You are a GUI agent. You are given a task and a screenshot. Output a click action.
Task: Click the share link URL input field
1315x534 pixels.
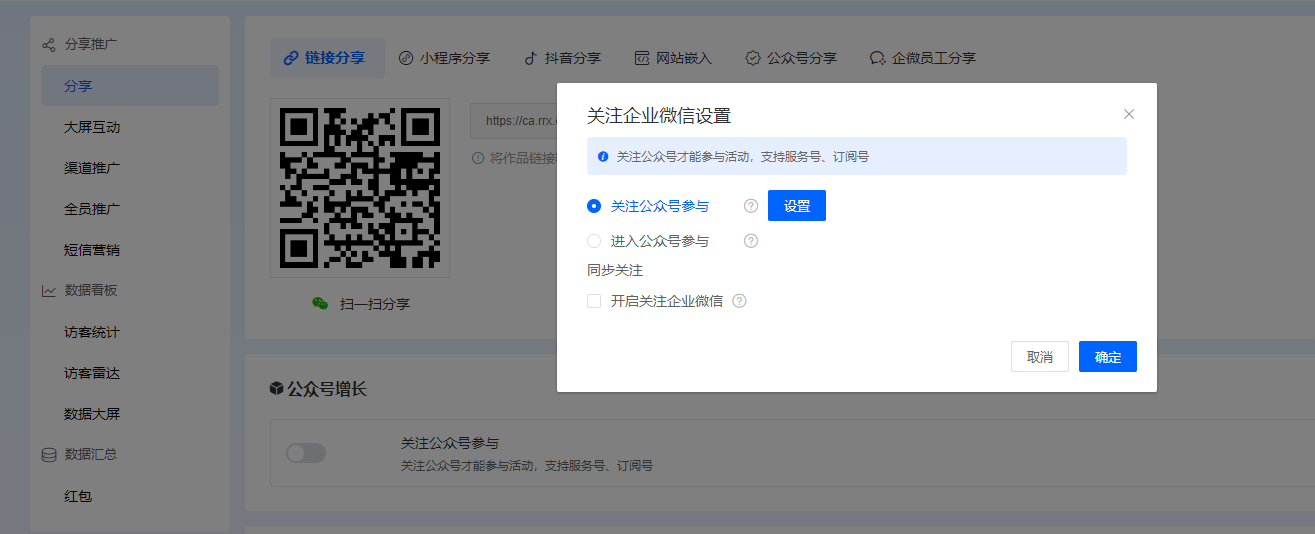coord(512,121)
